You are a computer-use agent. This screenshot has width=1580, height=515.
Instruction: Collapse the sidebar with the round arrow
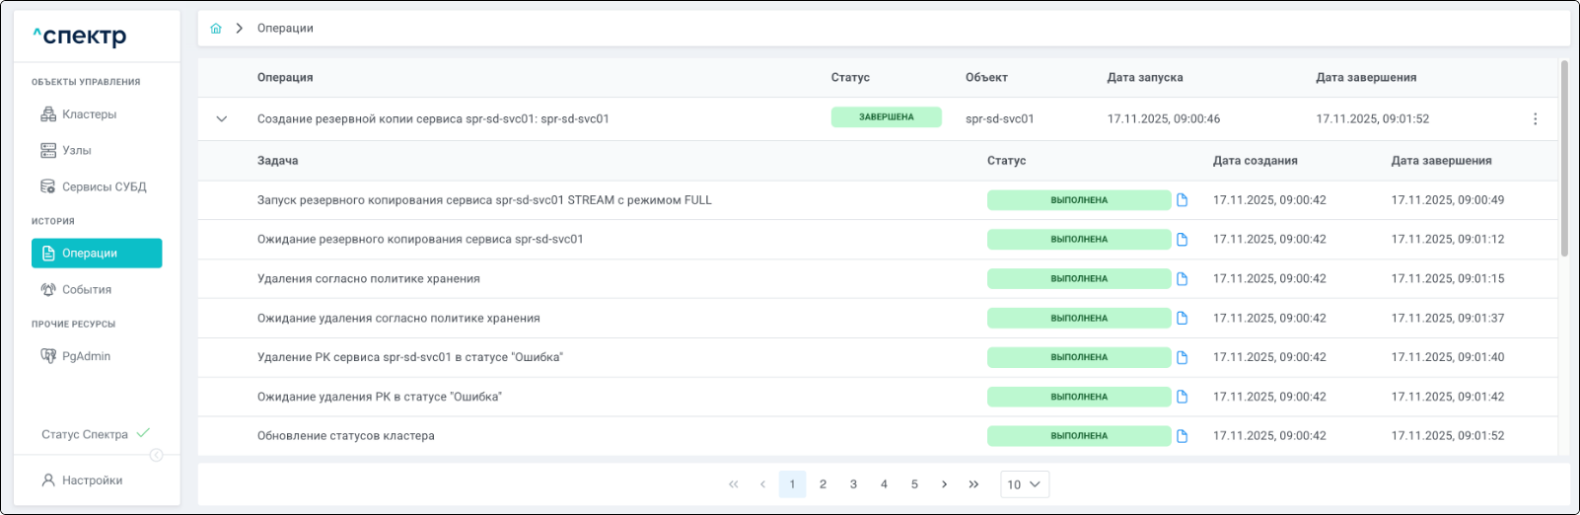(156, 456)
